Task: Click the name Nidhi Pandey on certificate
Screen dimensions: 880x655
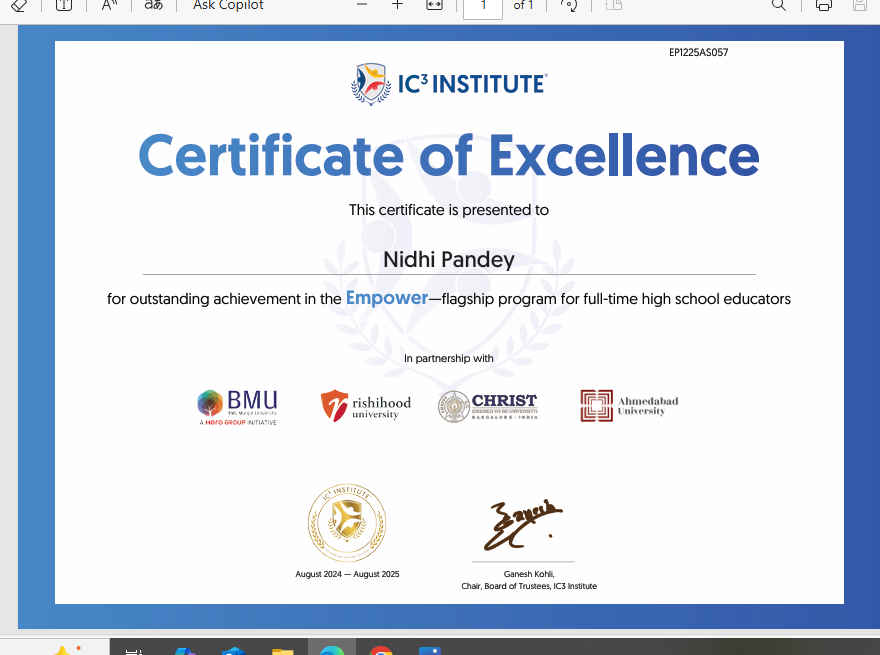Action: [x=449, y=260]
